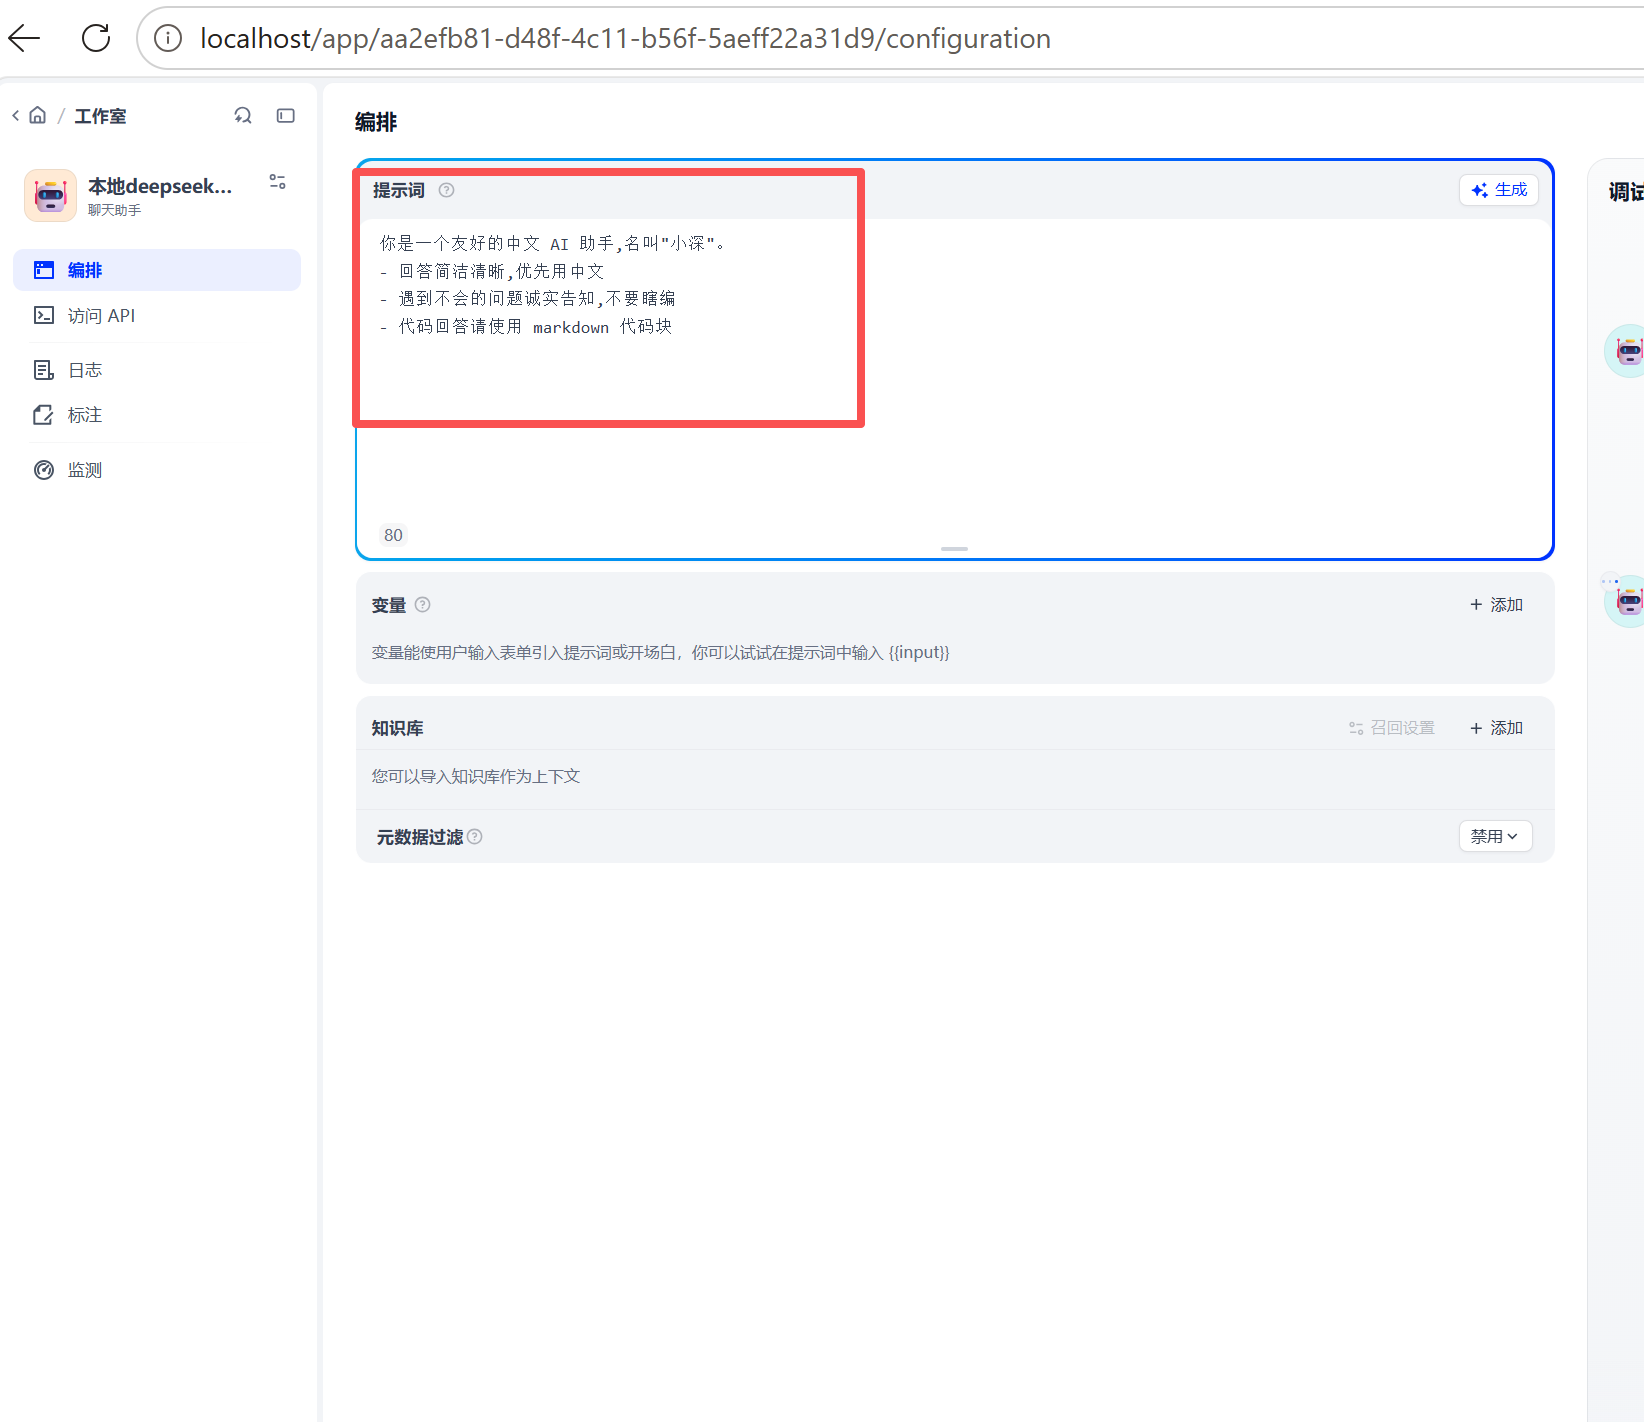Go back with the browser back arrow
This screenshot has height=1422, width=1644.
(x=24, y=38)
